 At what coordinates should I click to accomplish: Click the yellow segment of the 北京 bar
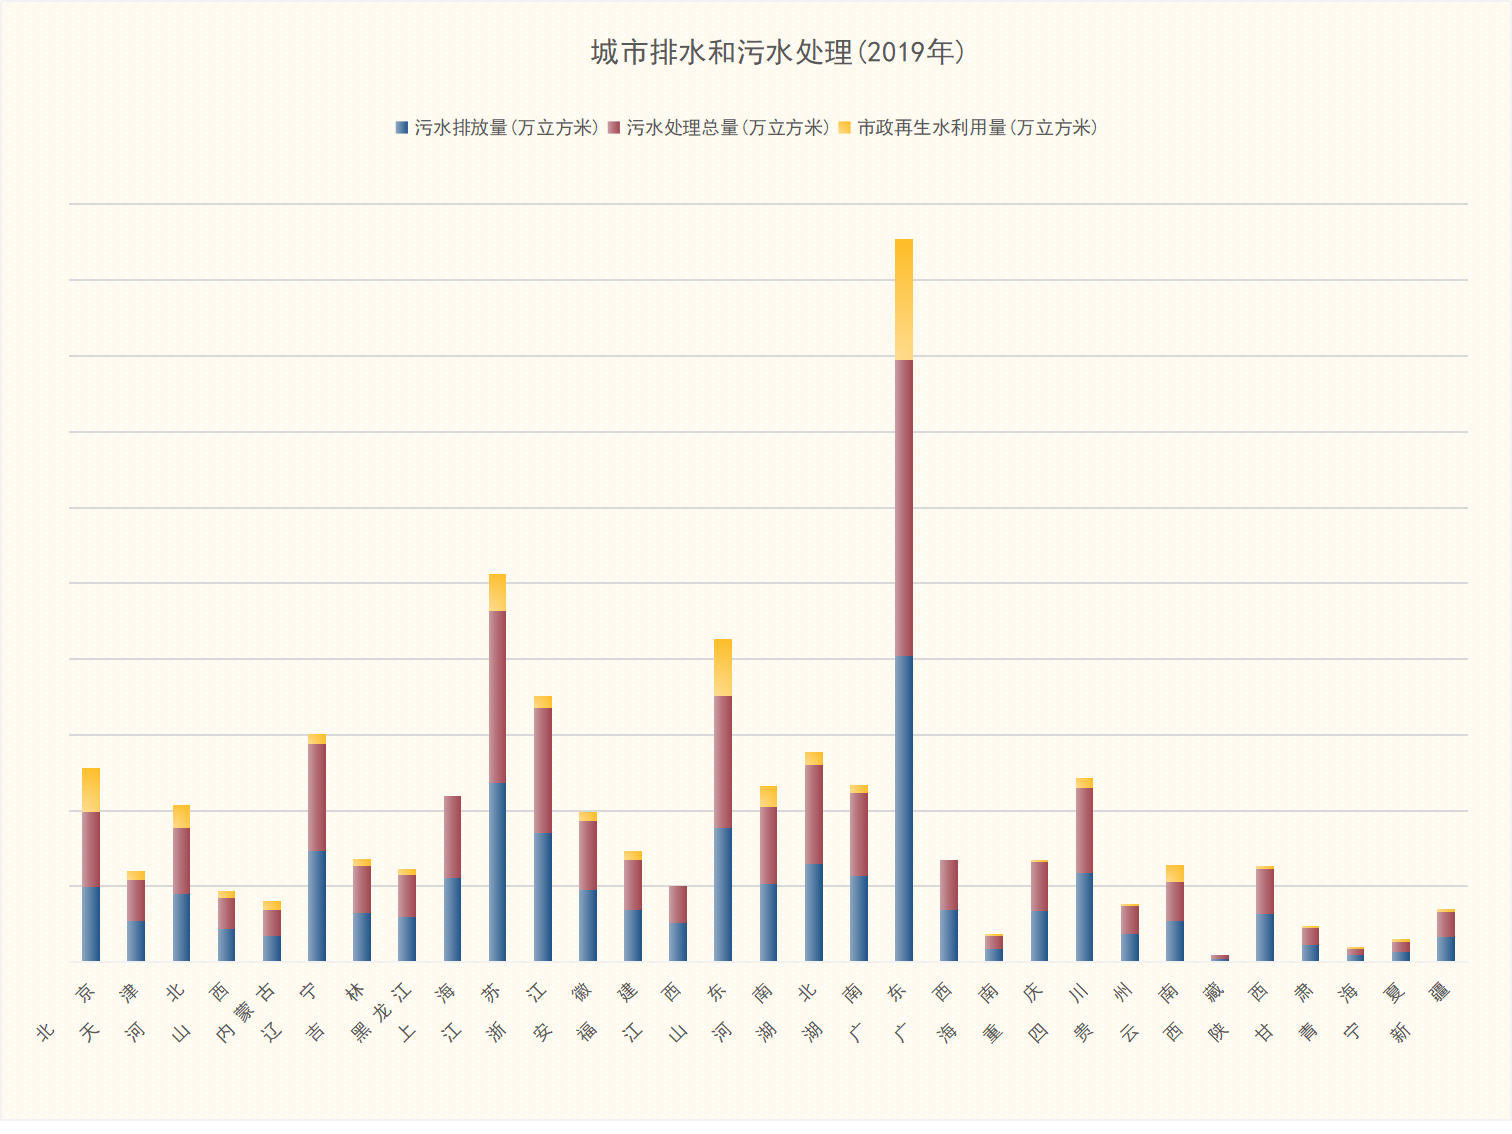91,790
